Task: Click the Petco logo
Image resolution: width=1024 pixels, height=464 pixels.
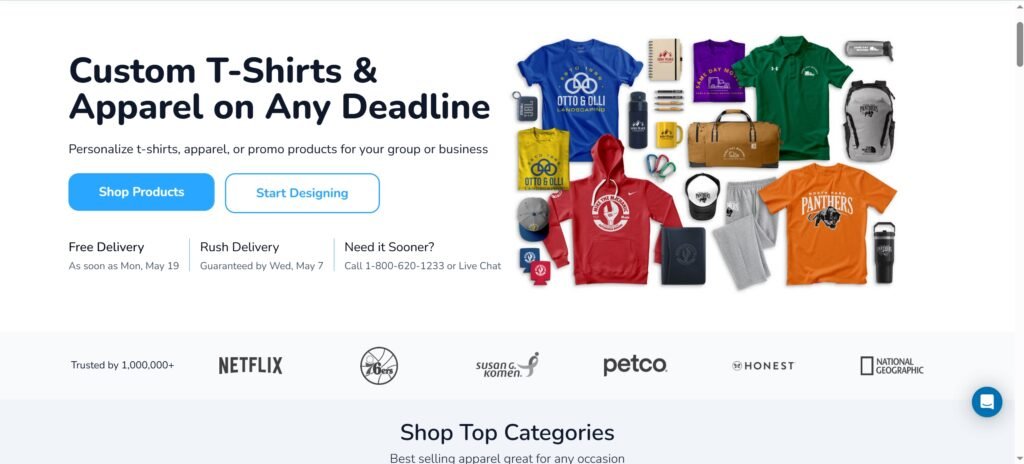Action: pyautogui.click(x=635, y=365)
